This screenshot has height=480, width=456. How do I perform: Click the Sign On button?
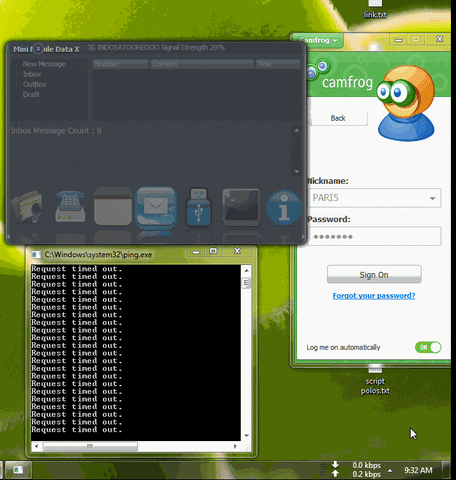(x=374, y=274)
